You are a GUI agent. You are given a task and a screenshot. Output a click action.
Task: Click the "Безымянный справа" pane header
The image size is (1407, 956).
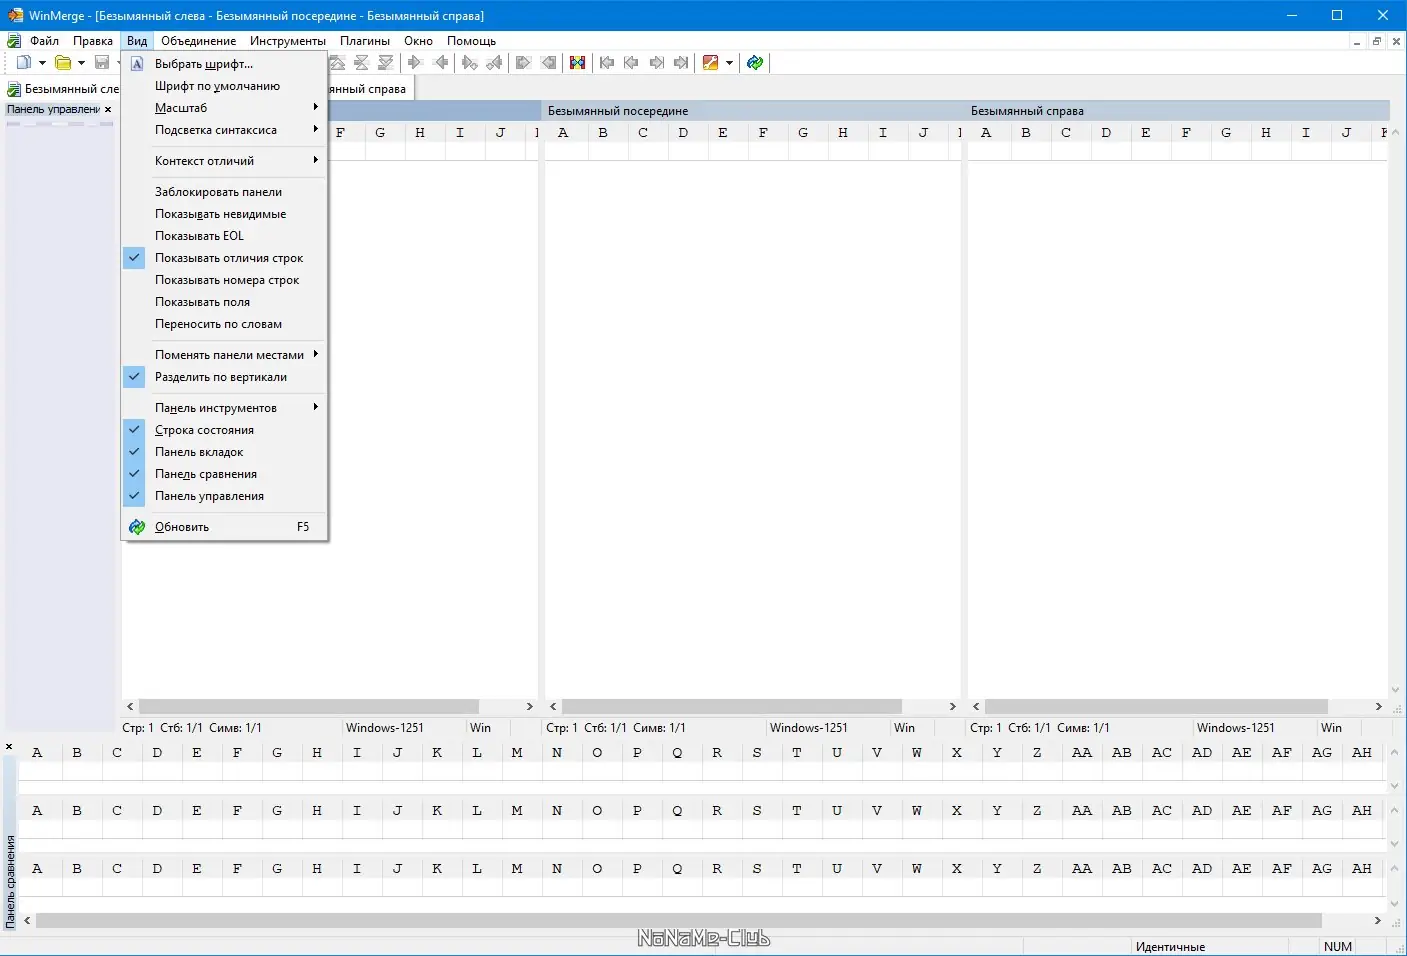(1179, 111)
